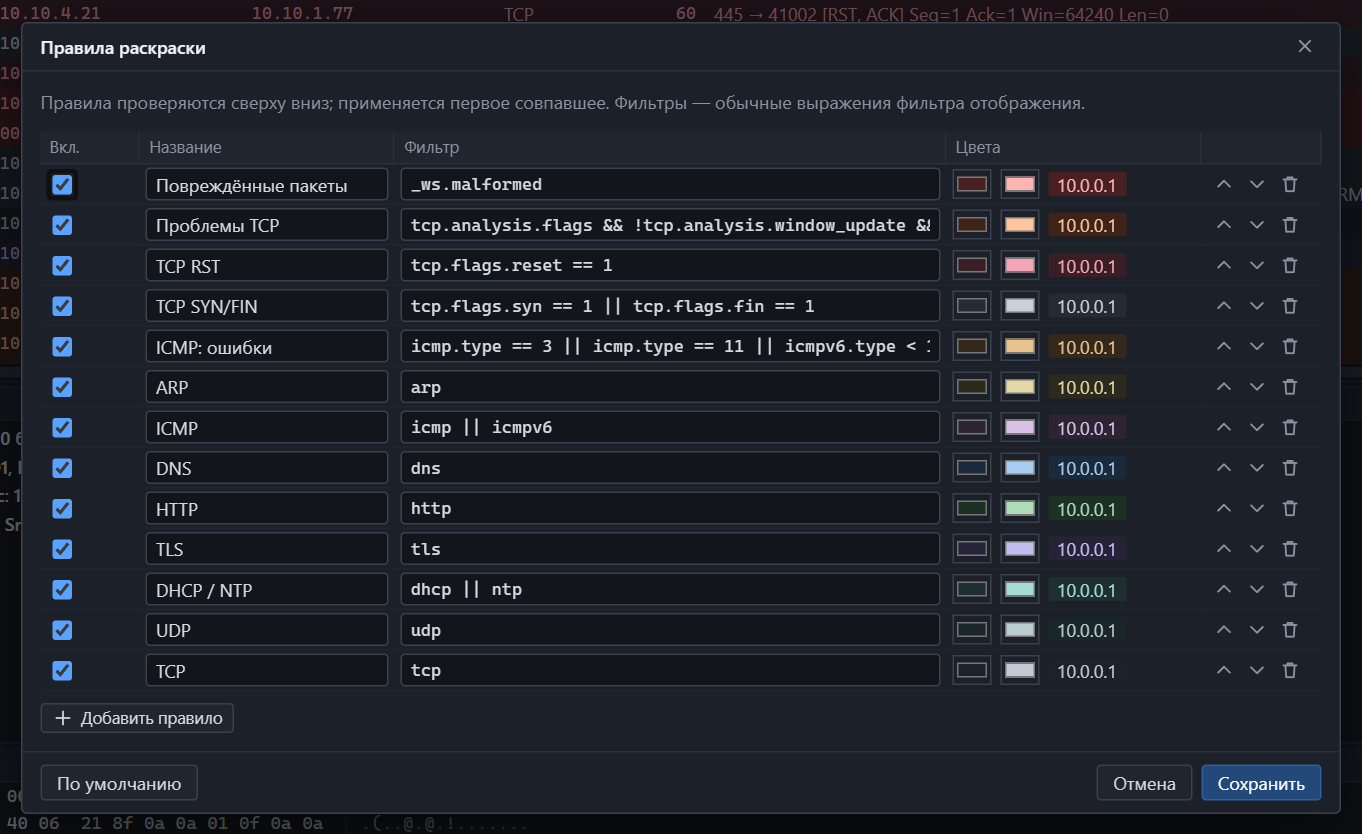The height and width of the screenshot is (834, 1362).
Task: Move the TLS rule down
Action: (1257, 549)
